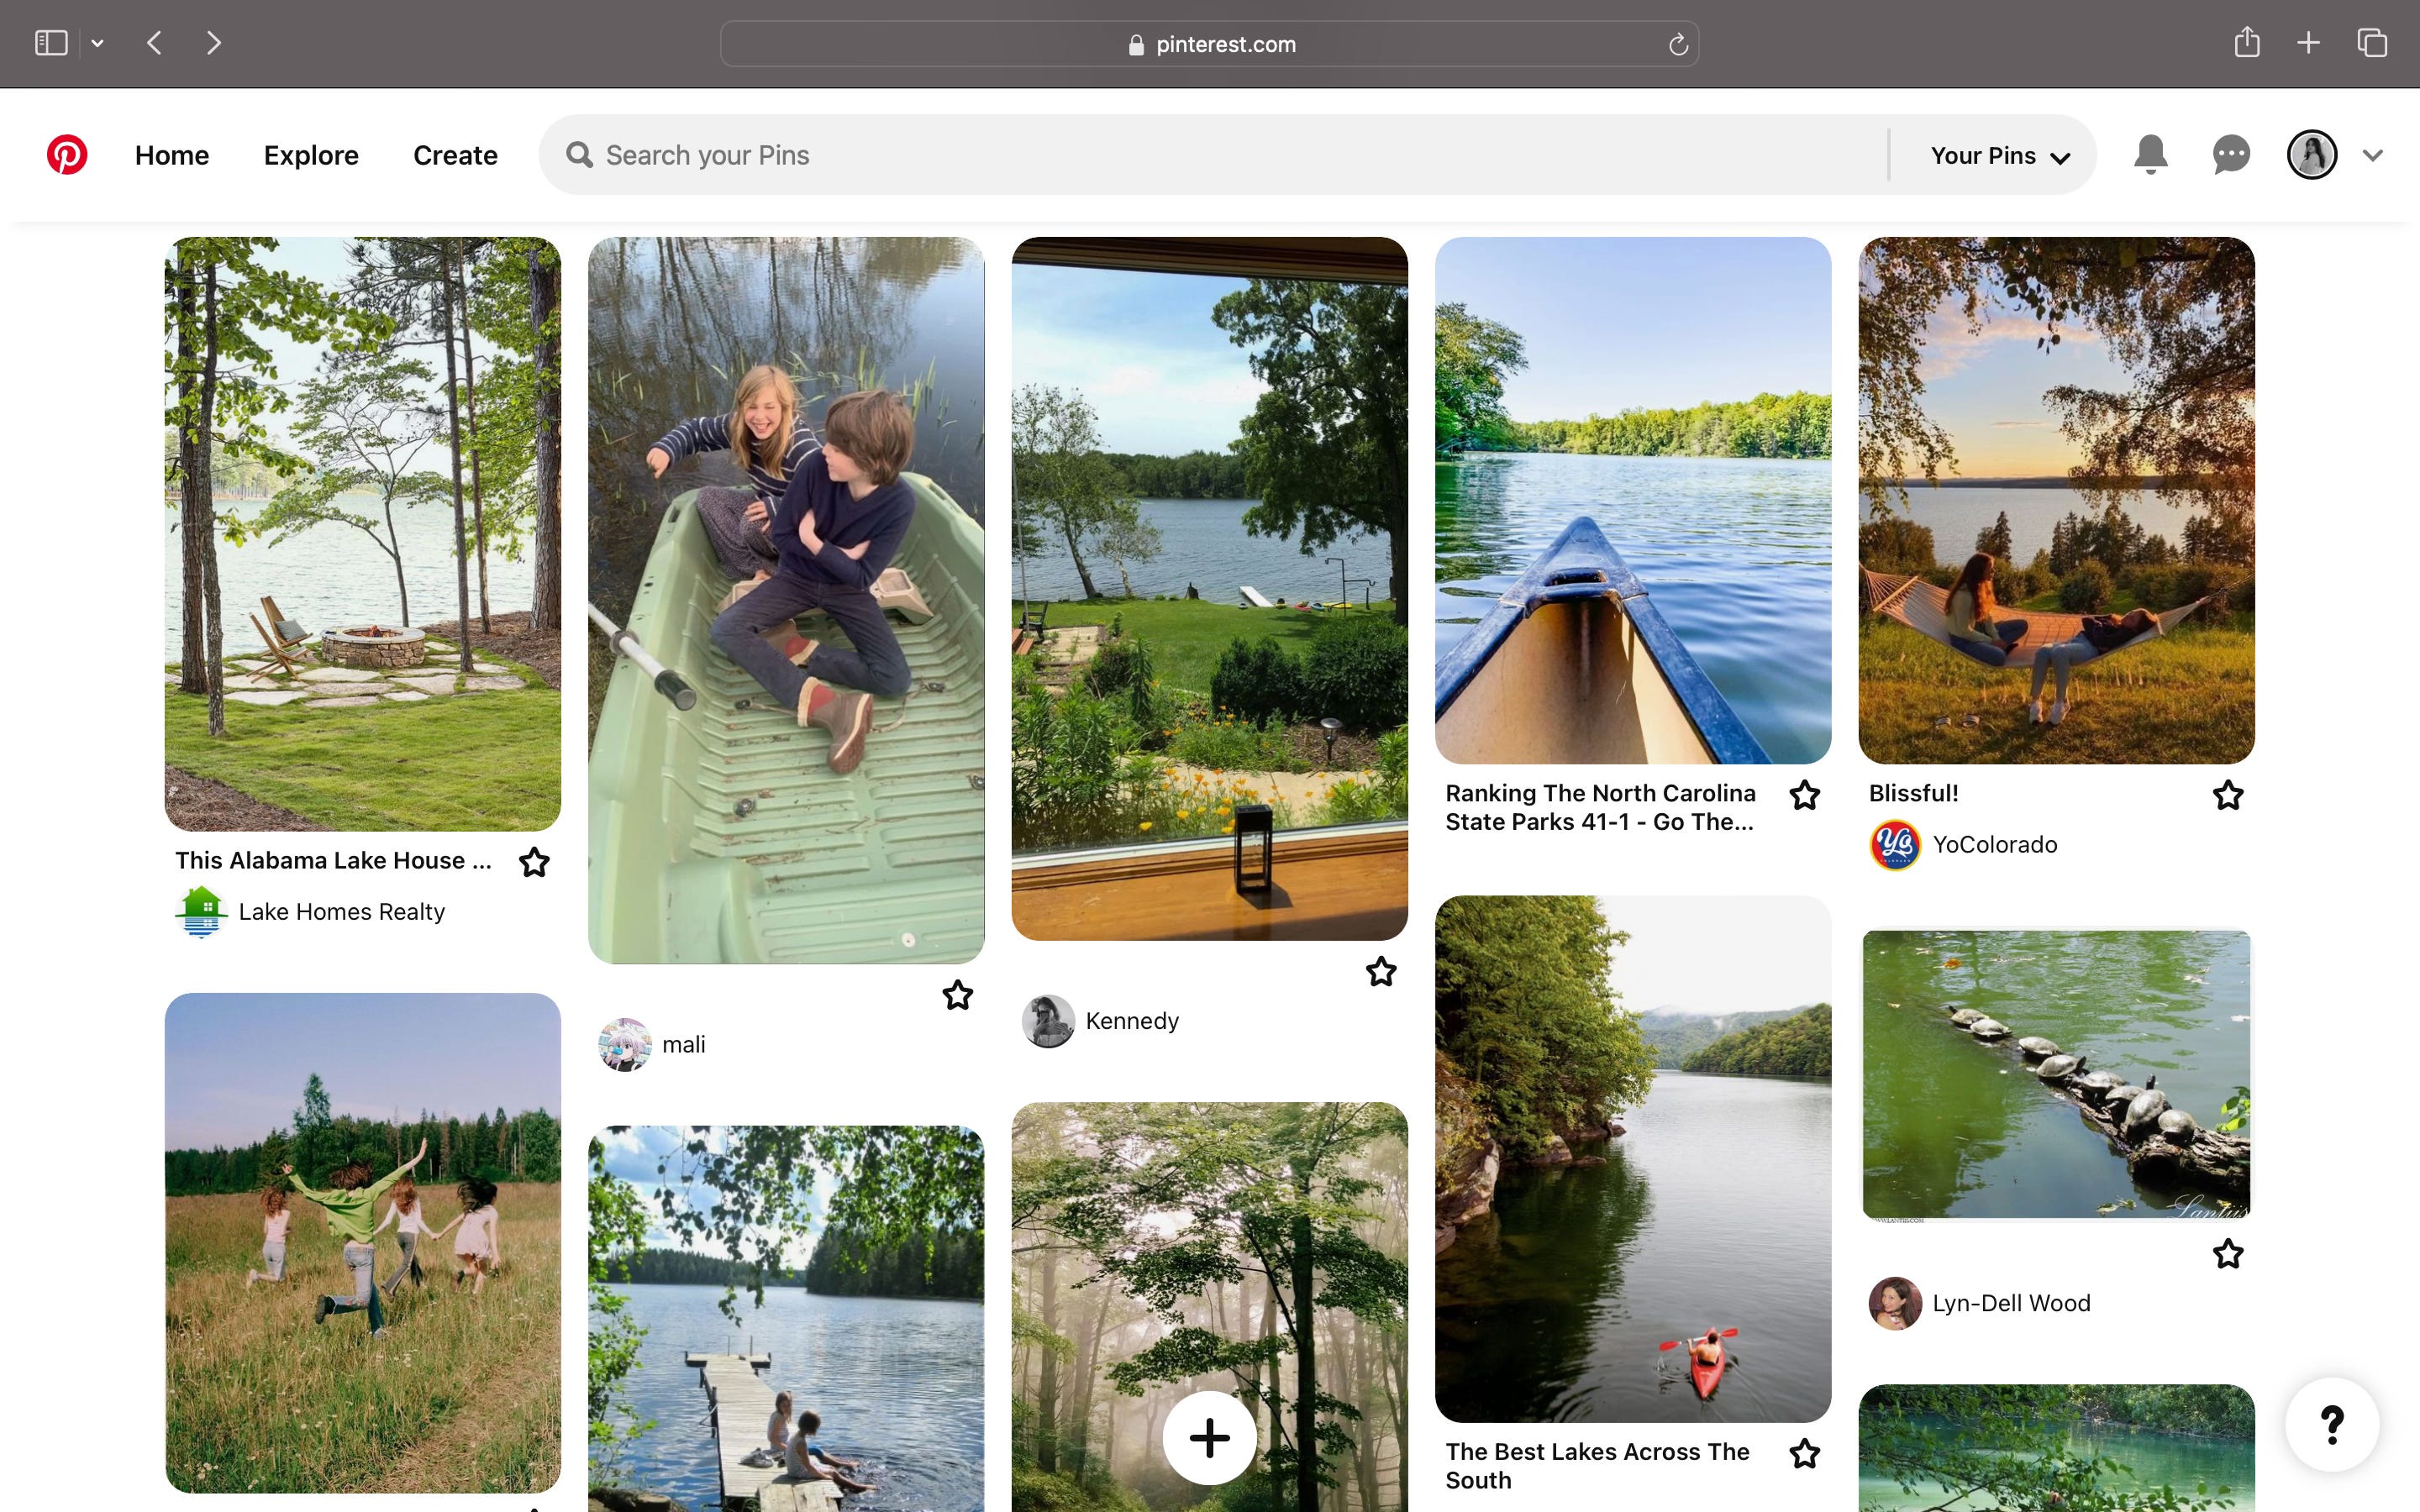
Task: Click the search magnifier icon
Action: coord(579,155)
